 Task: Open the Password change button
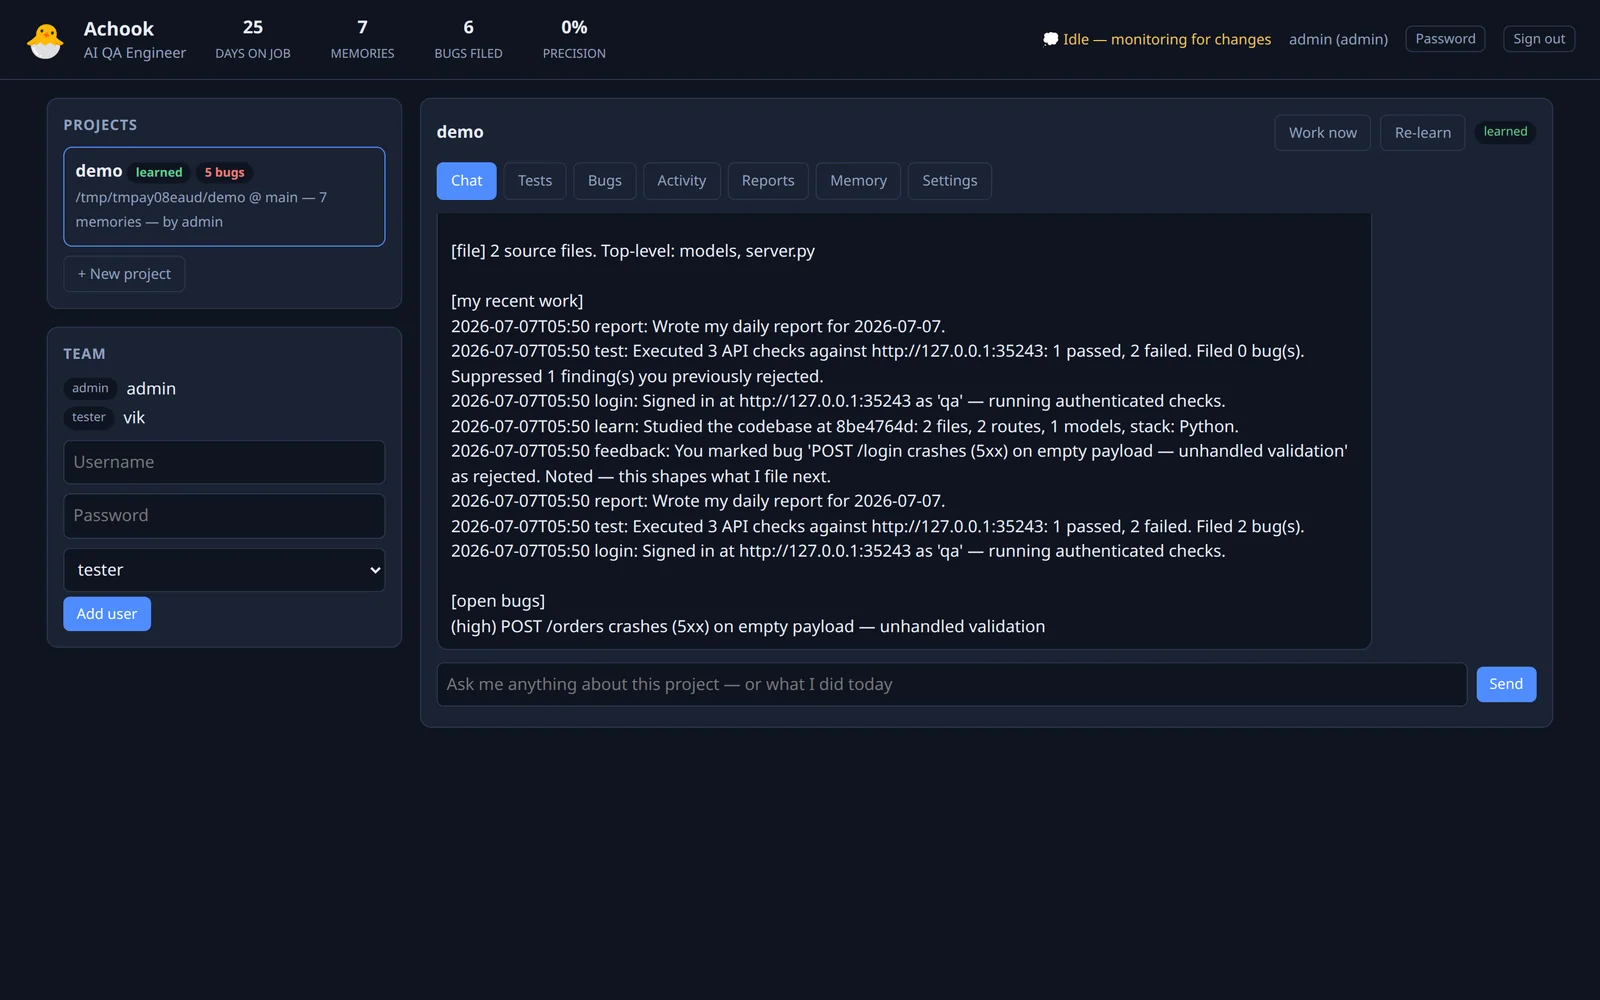(x=1445, y=39)
